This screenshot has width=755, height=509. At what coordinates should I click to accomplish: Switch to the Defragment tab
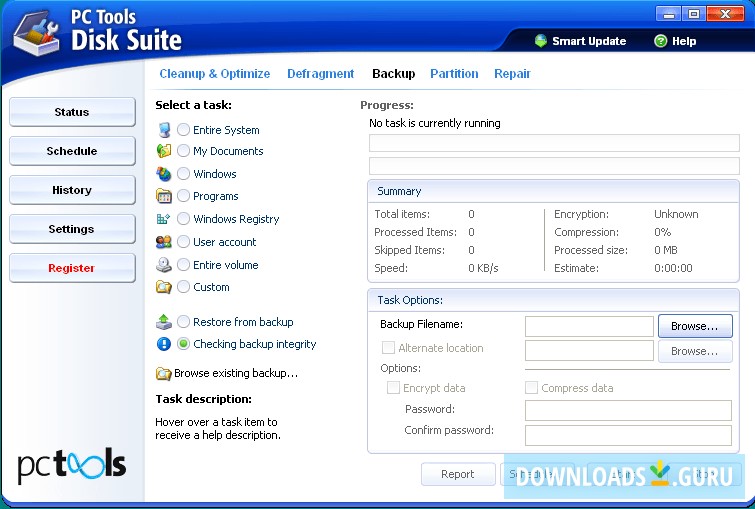(321, 74)
